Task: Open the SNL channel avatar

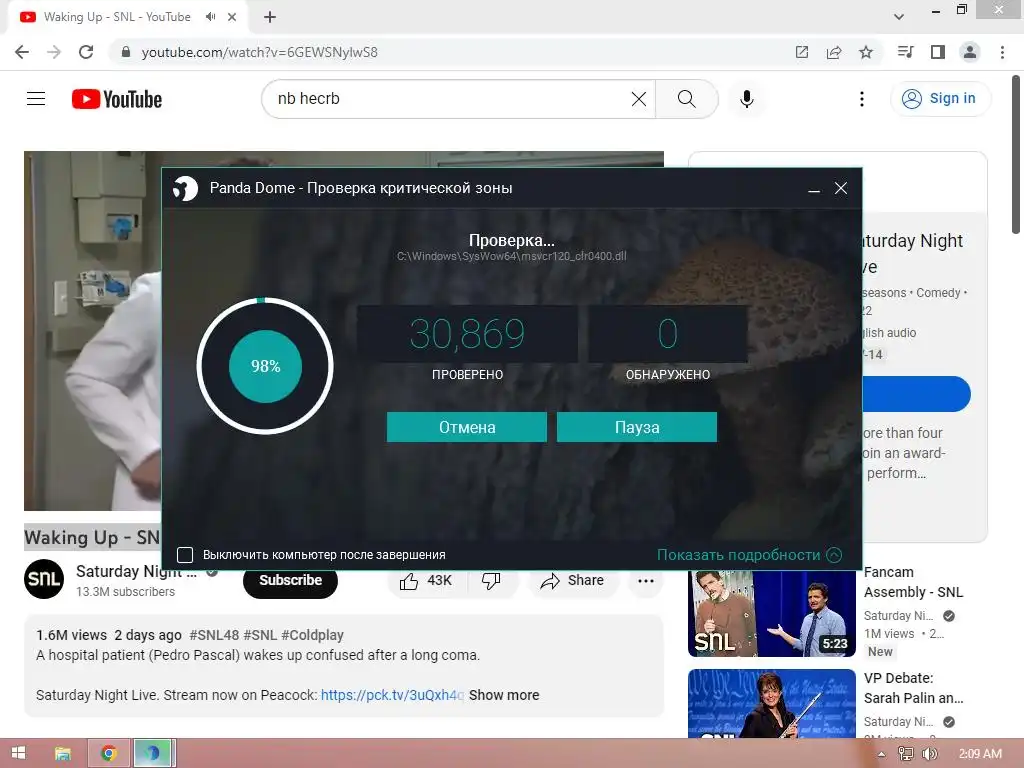Action: tap(44, 579)
